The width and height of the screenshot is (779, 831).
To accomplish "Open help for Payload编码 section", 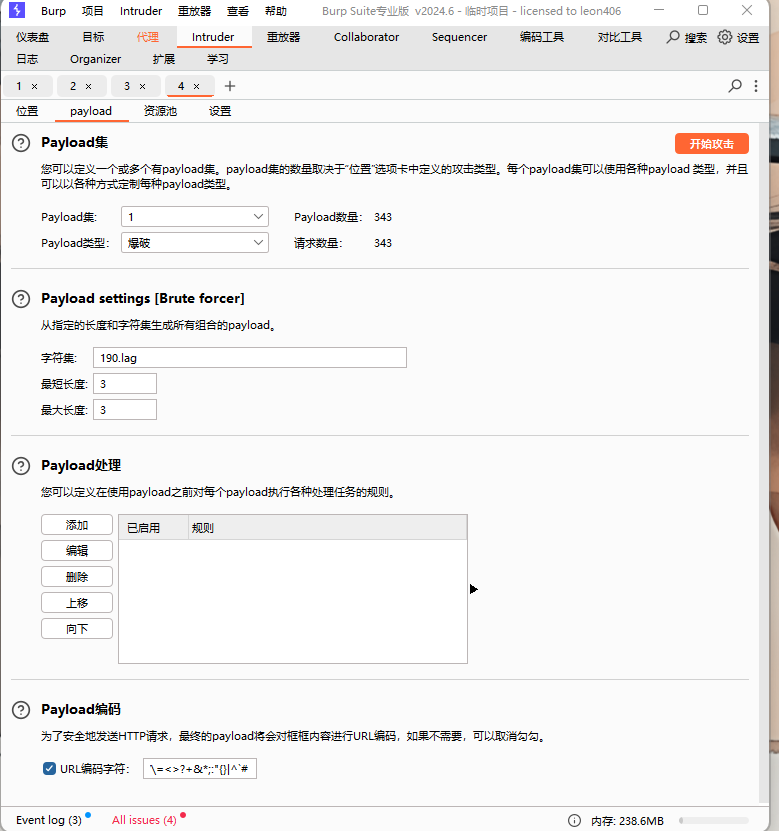I will coord(21,710).
